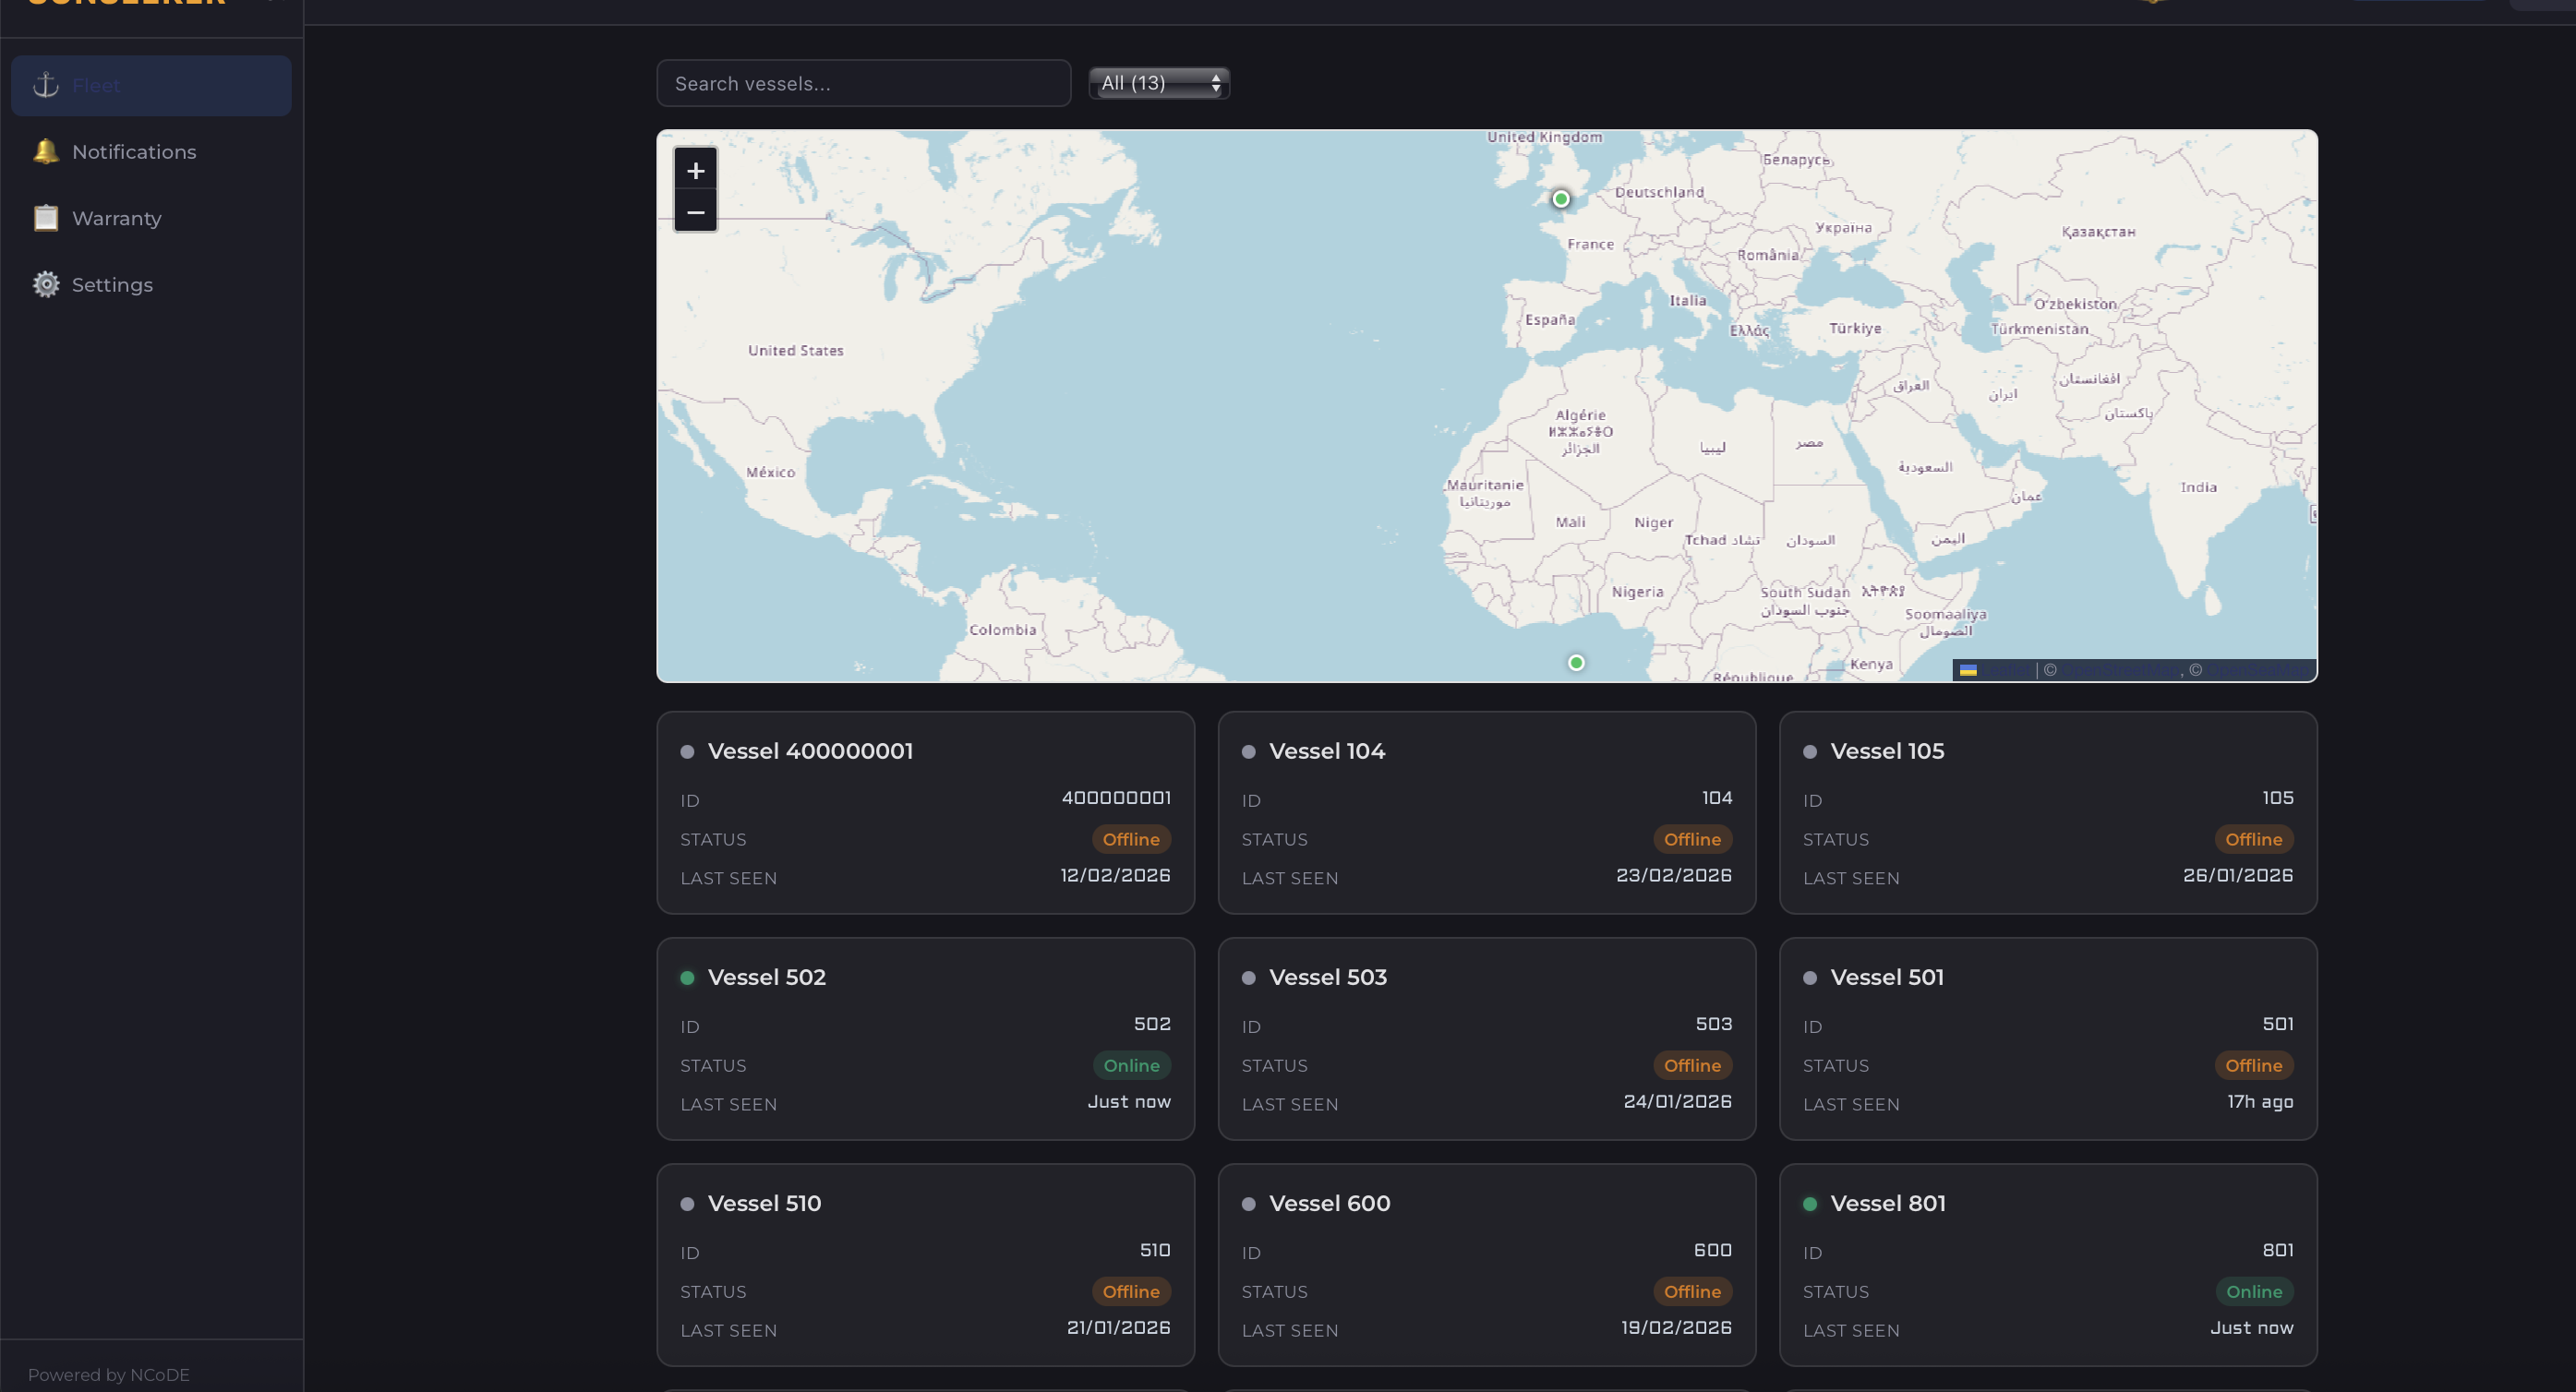Select the Fleet anchor icon in sidebar
This screenshot has height=1392, width=2576.
[x=45, y=85]
